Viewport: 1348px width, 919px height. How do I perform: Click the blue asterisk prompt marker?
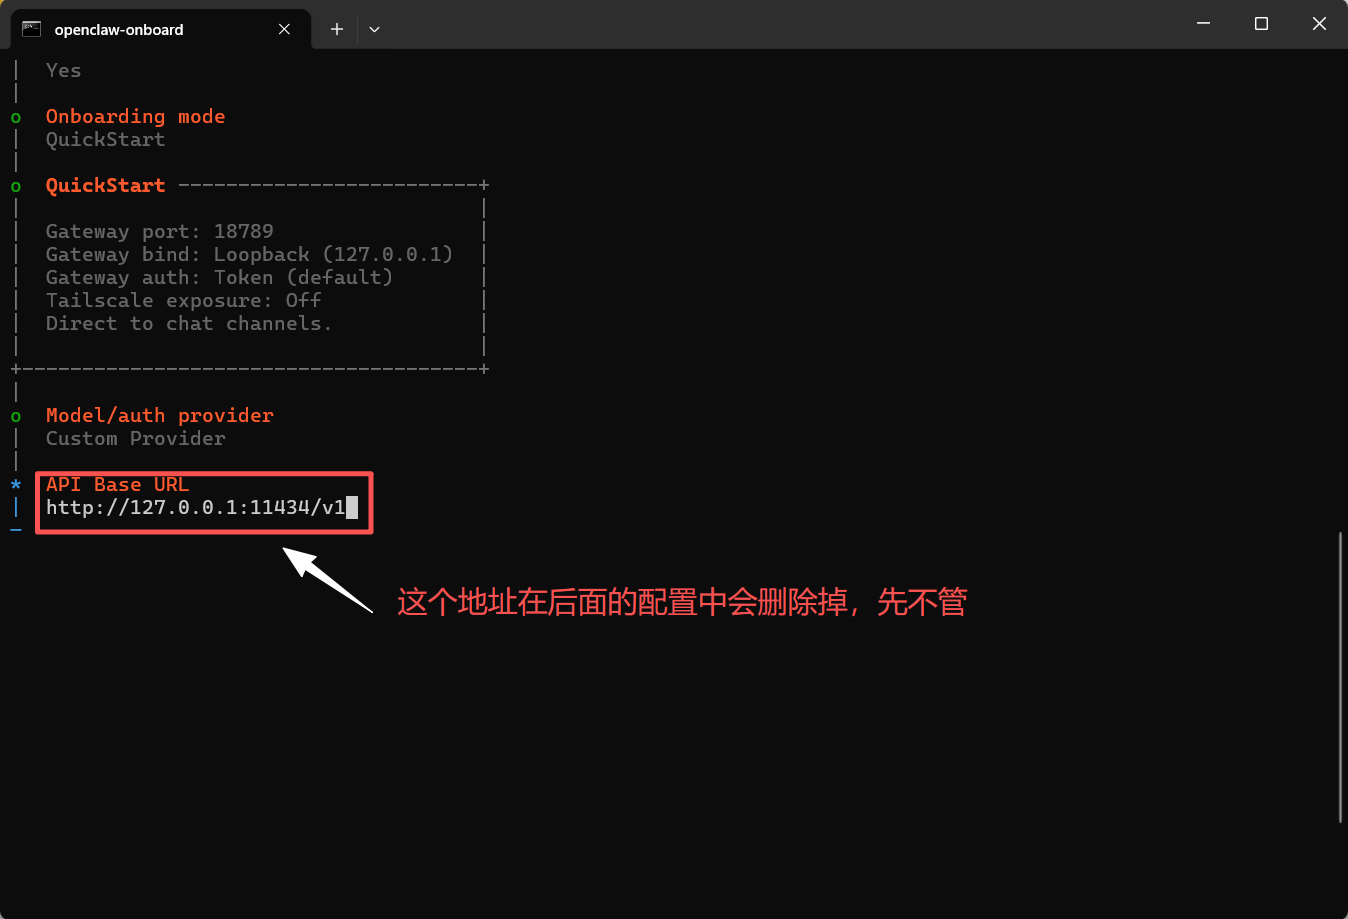click(x=16, y=485)
